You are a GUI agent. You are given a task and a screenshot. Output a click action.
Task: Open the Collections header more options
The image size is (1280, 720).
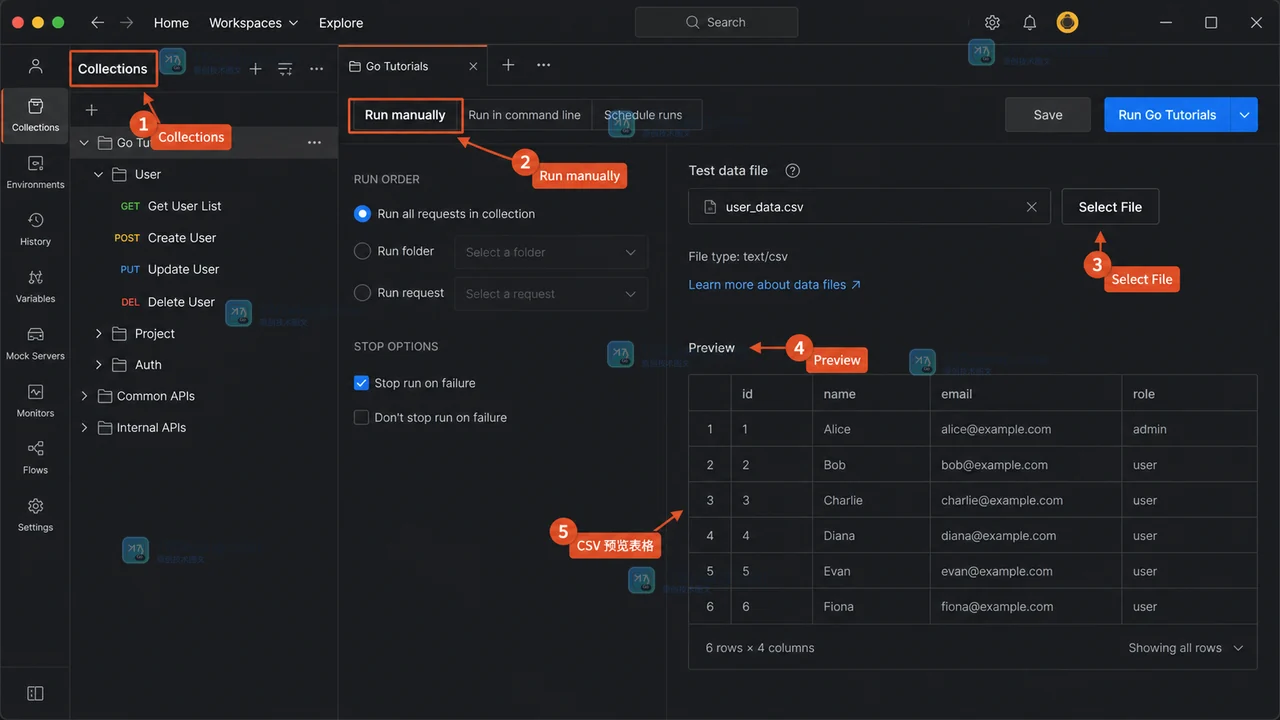click(316, 69)
